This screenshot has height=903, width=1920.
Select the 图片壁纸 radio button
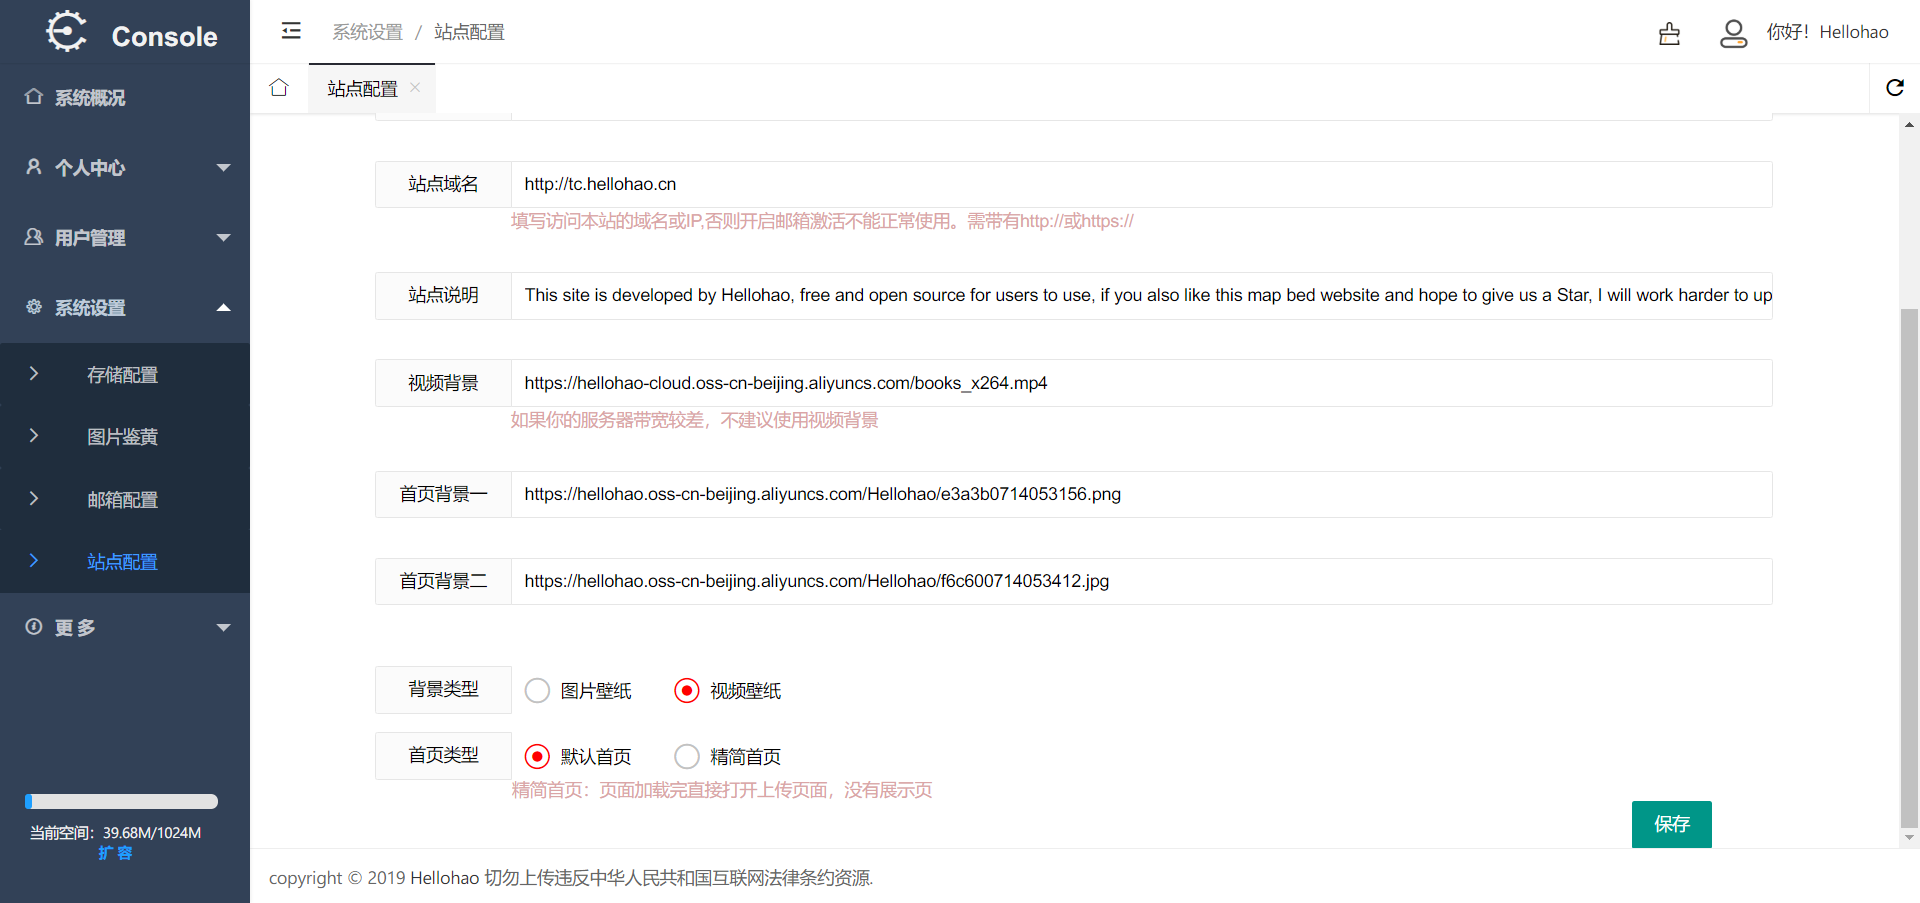538,691
